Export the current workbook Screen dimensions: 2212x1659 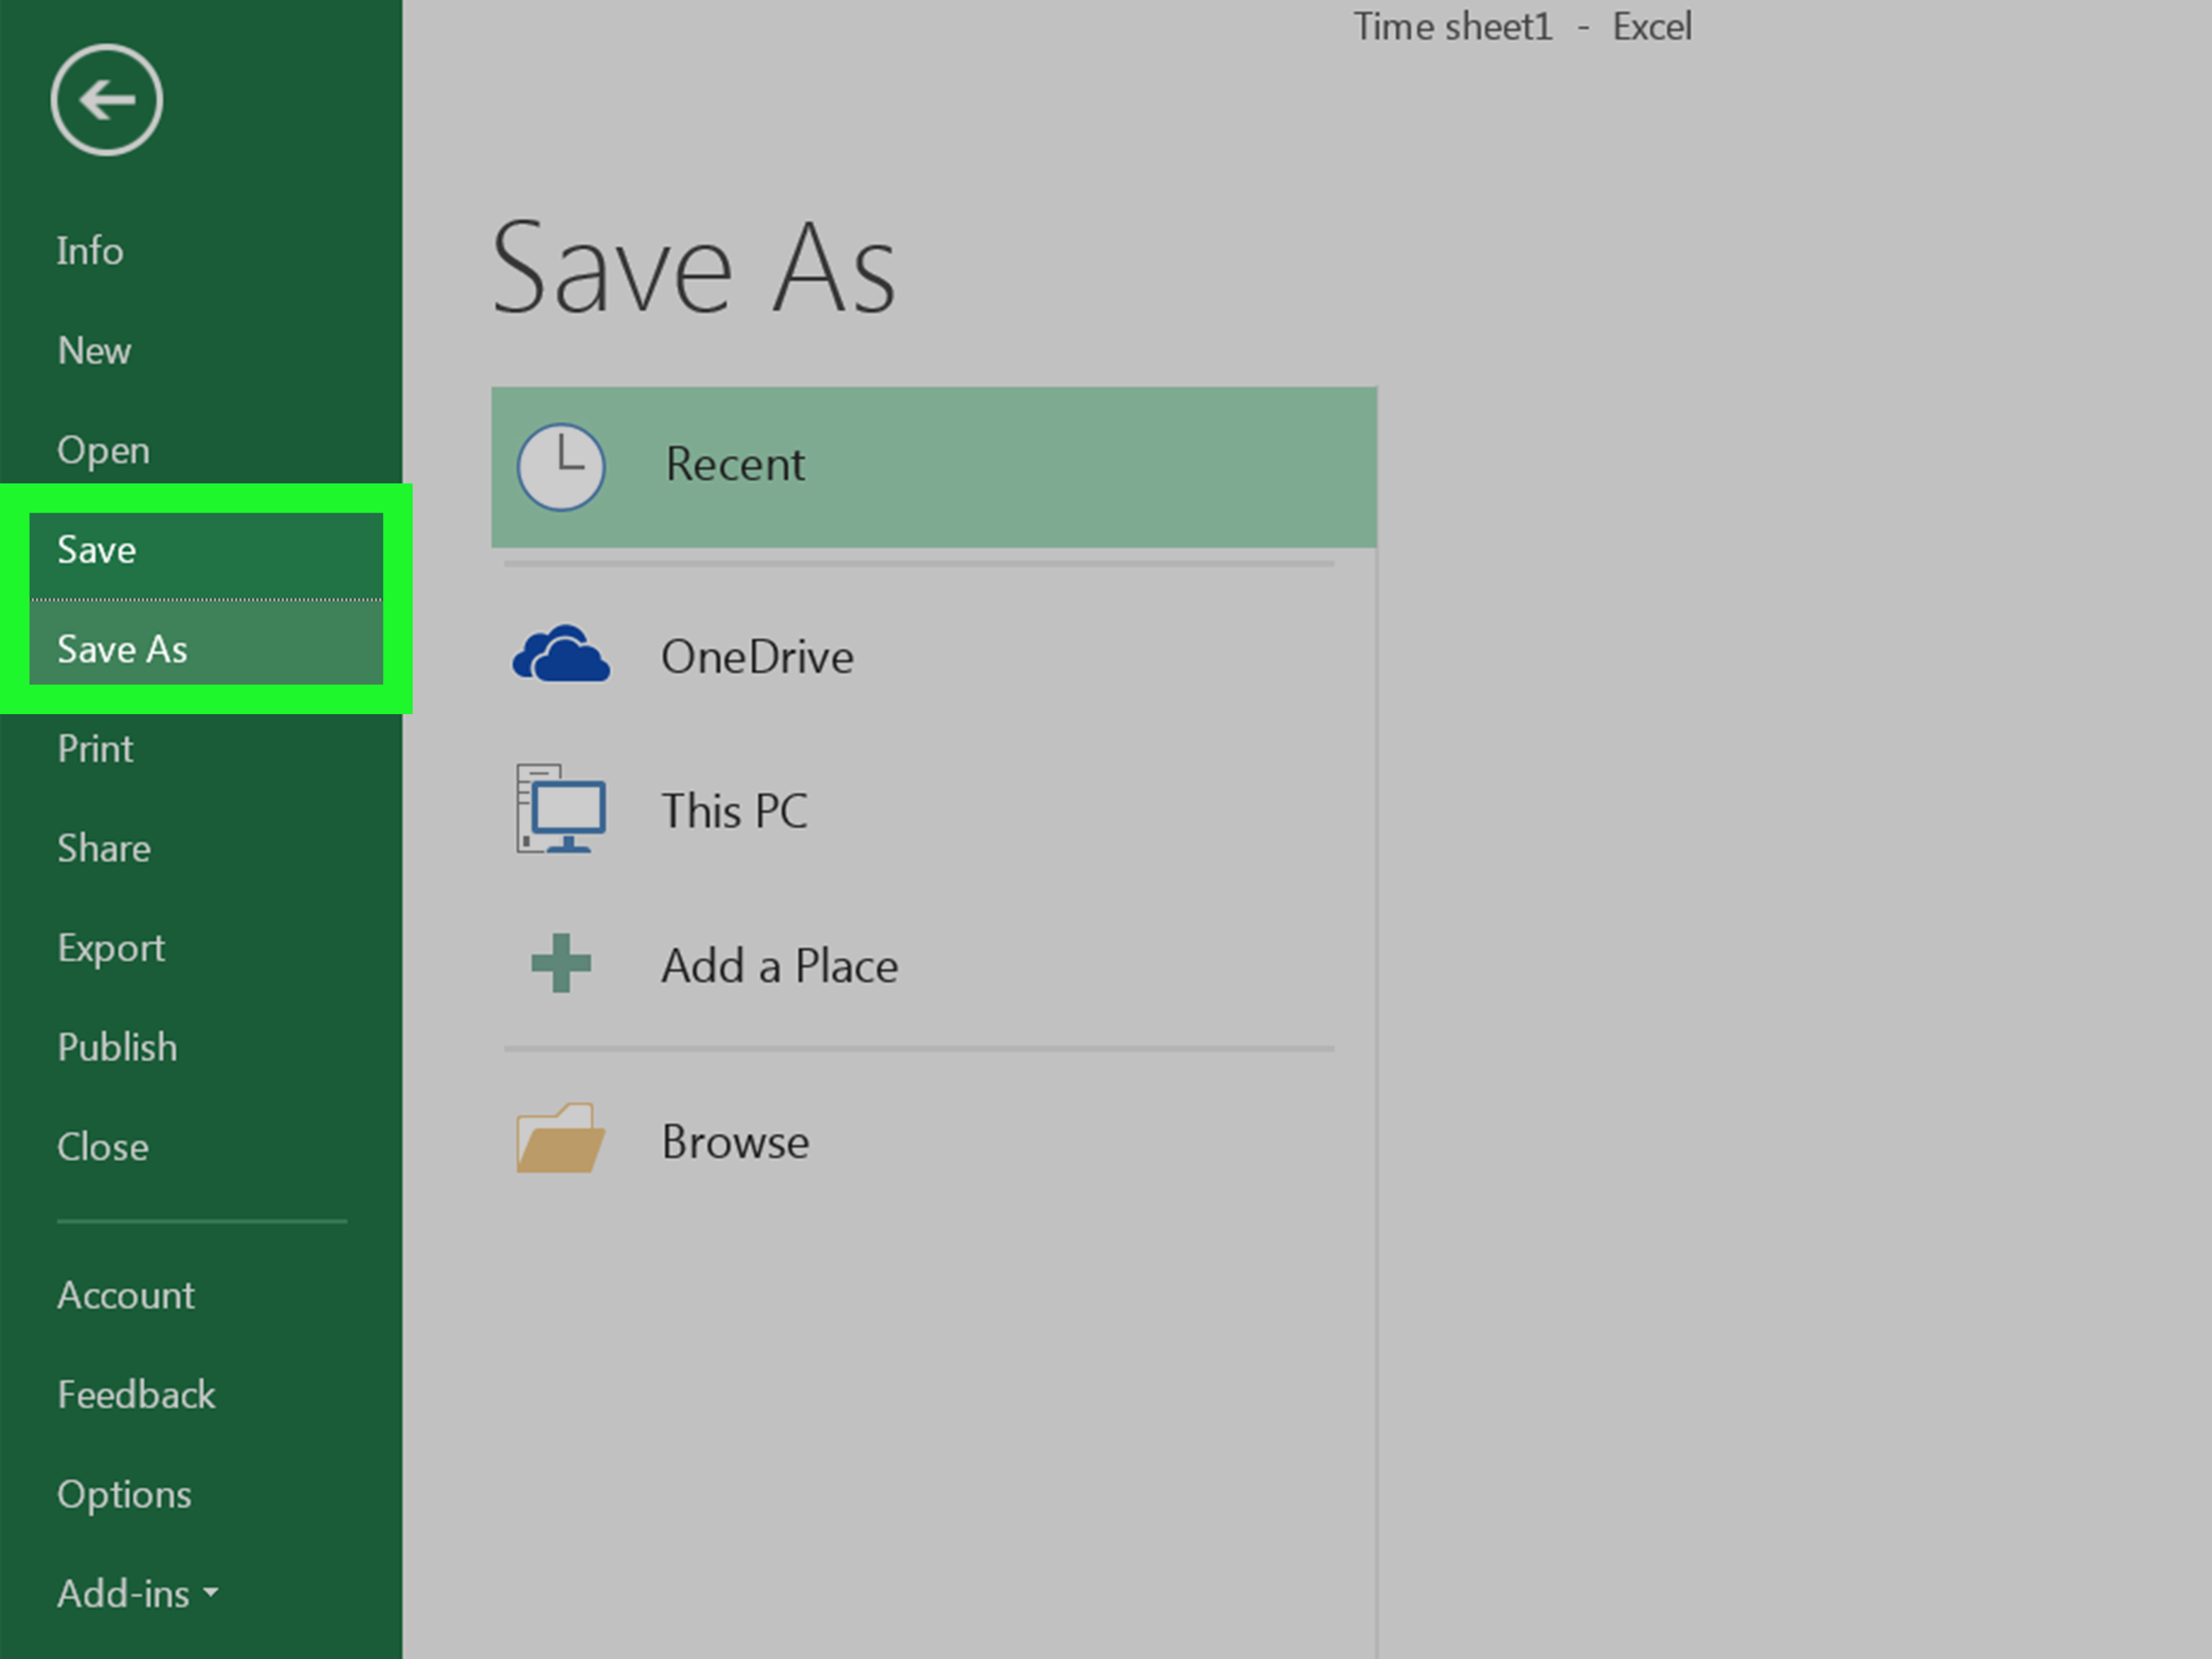(111, 947)
